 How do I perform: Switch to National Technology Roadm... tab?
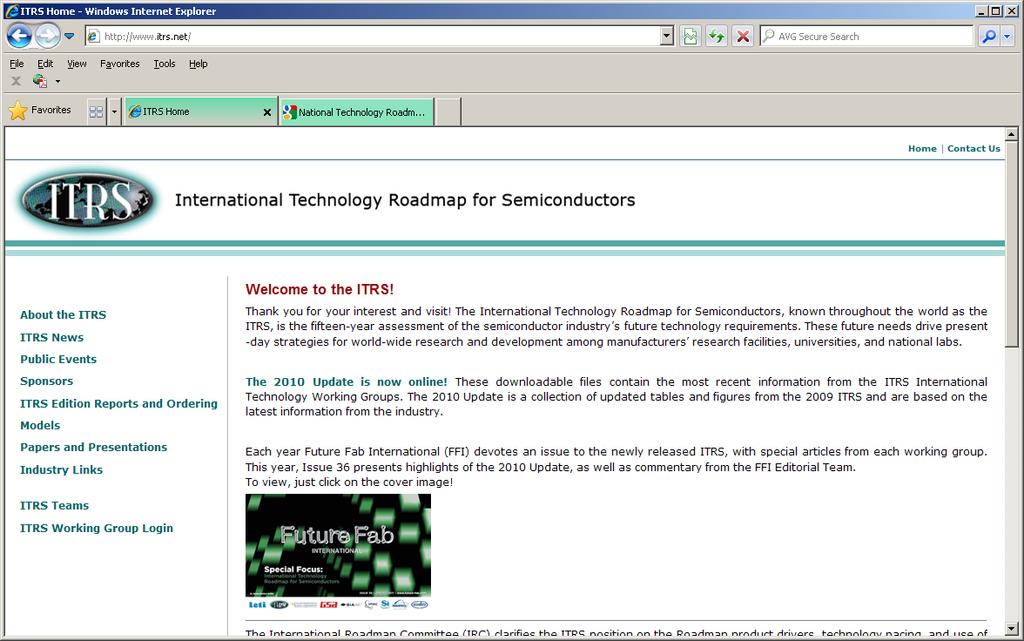(x=357, y=112)
